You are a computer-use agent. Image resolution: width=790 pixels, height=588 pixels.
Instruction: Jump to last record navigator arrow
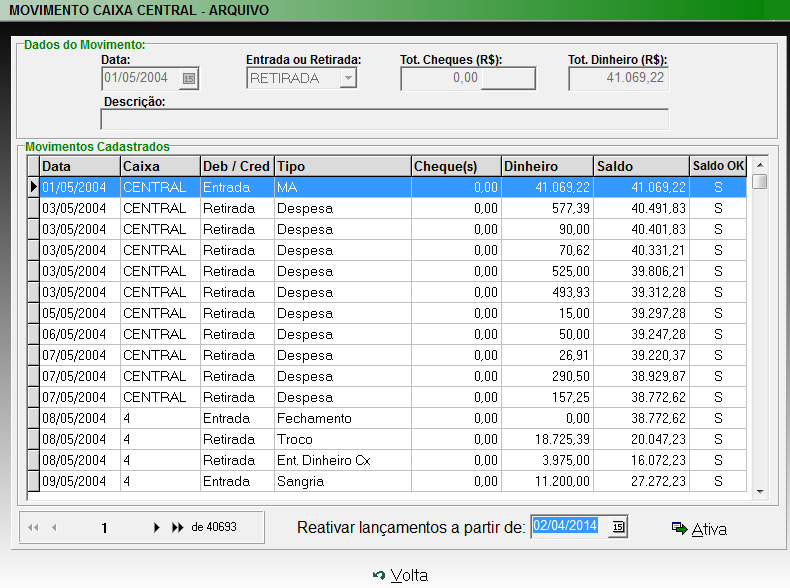tap(177, 528)
